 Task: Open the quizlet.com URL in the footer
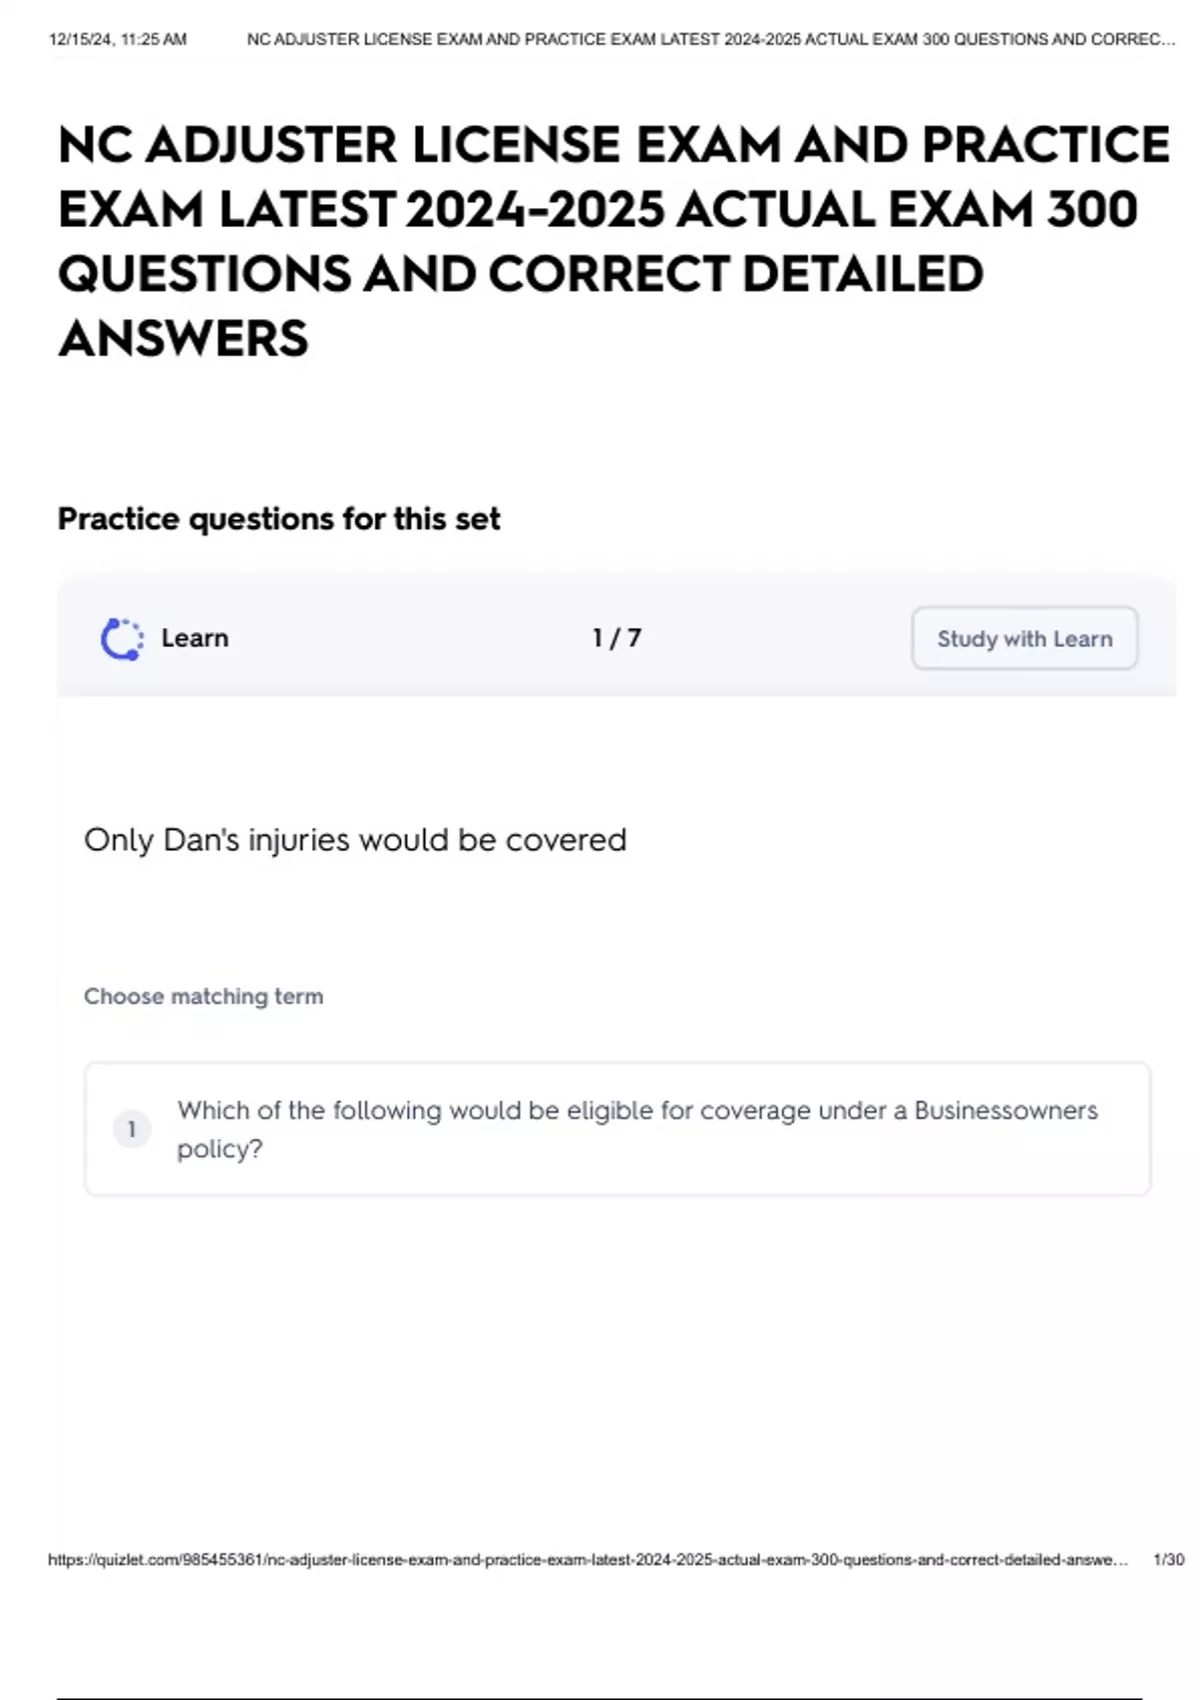[587, 1560]
